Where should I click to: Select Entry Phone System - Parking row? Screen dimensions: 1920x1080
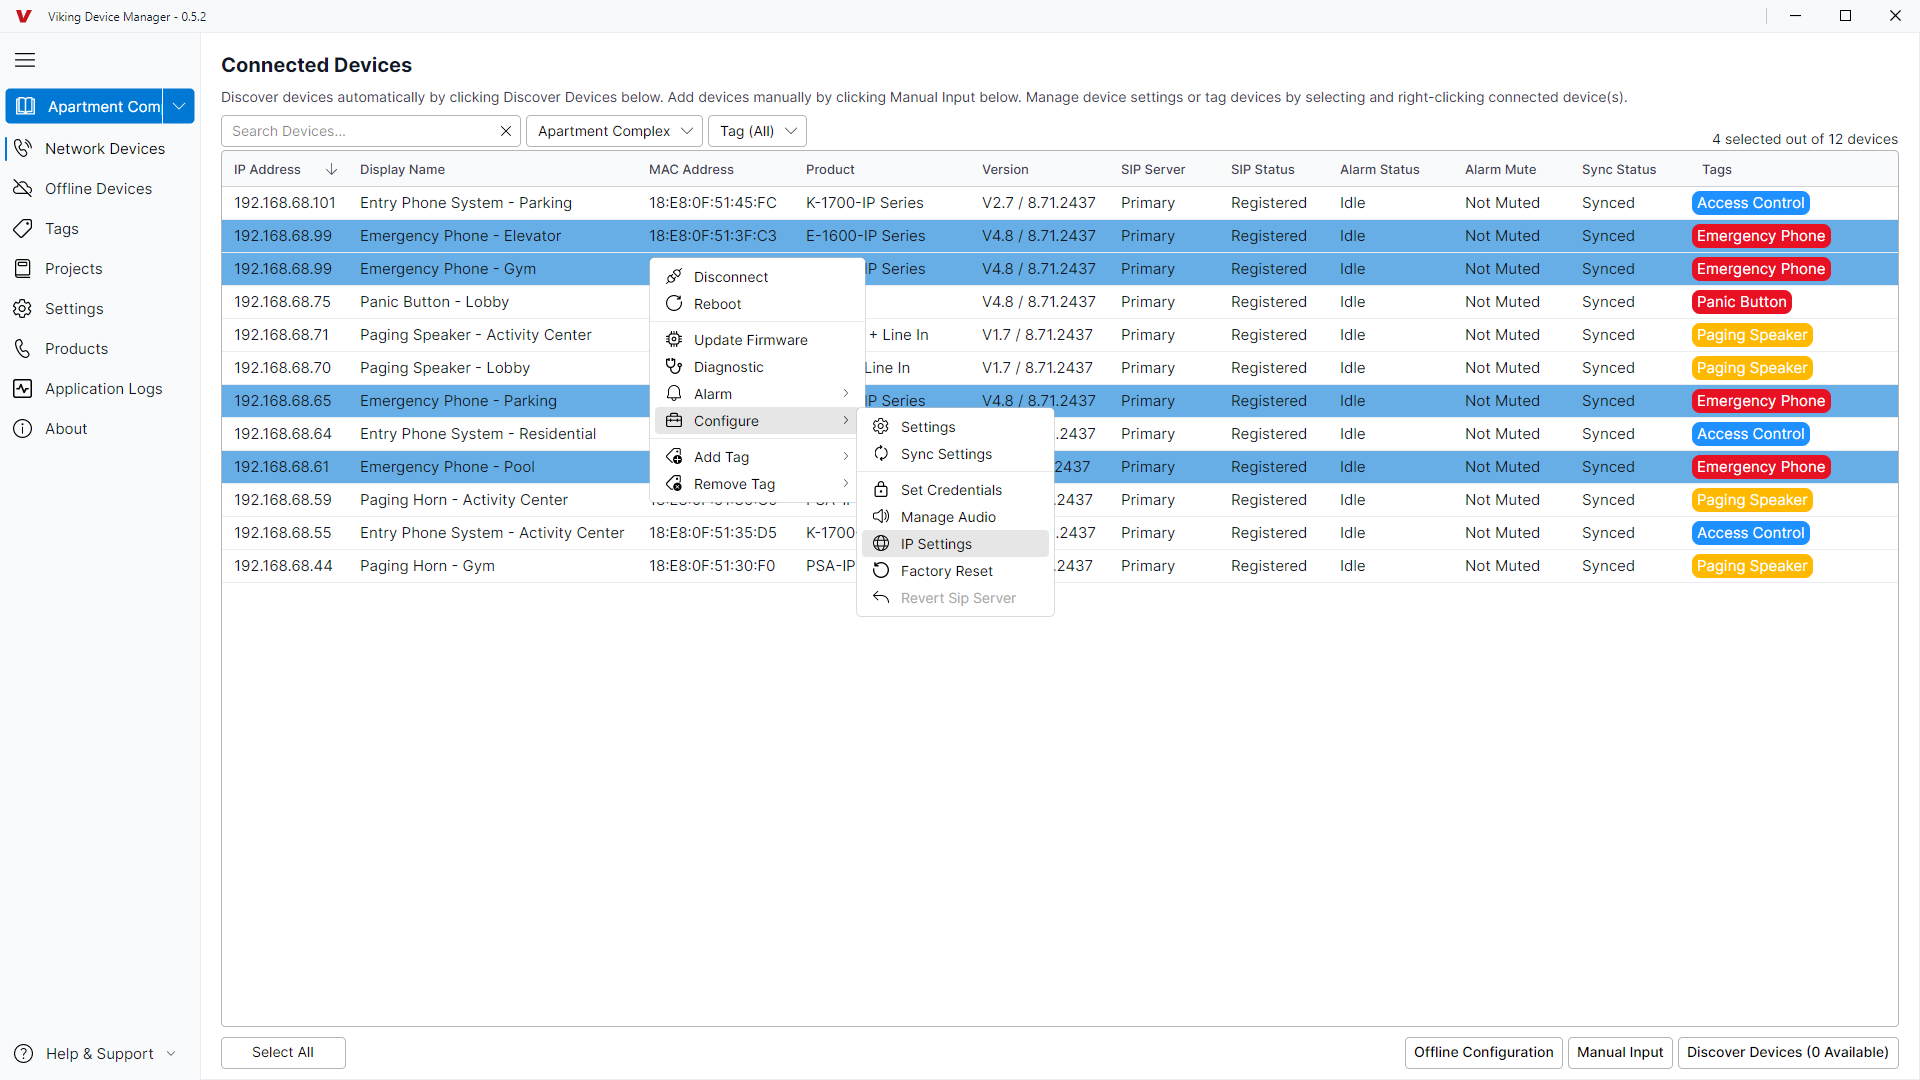coord(465,203)
